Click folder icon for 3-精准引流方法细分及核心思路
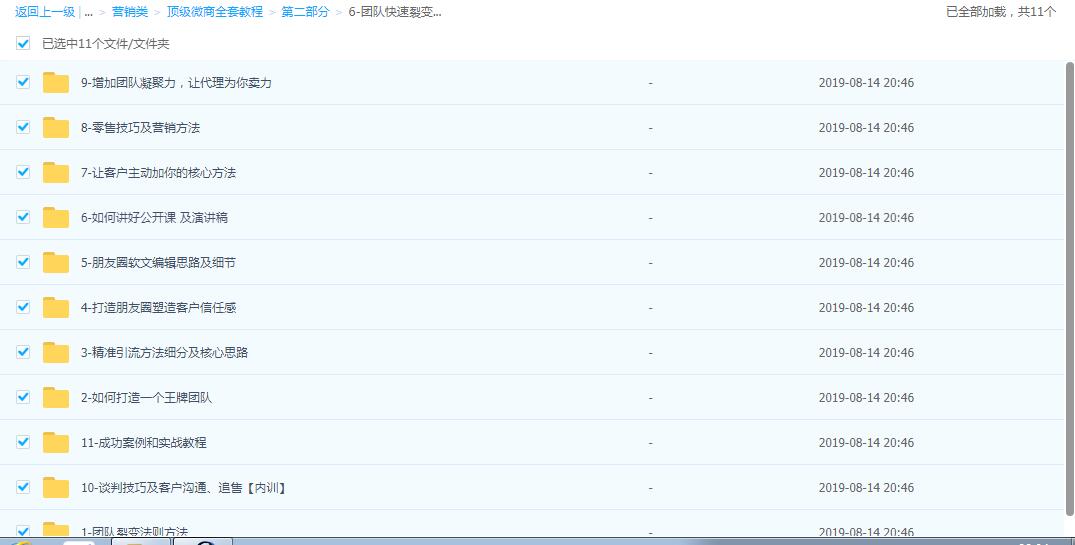 [x=56, y=353]
